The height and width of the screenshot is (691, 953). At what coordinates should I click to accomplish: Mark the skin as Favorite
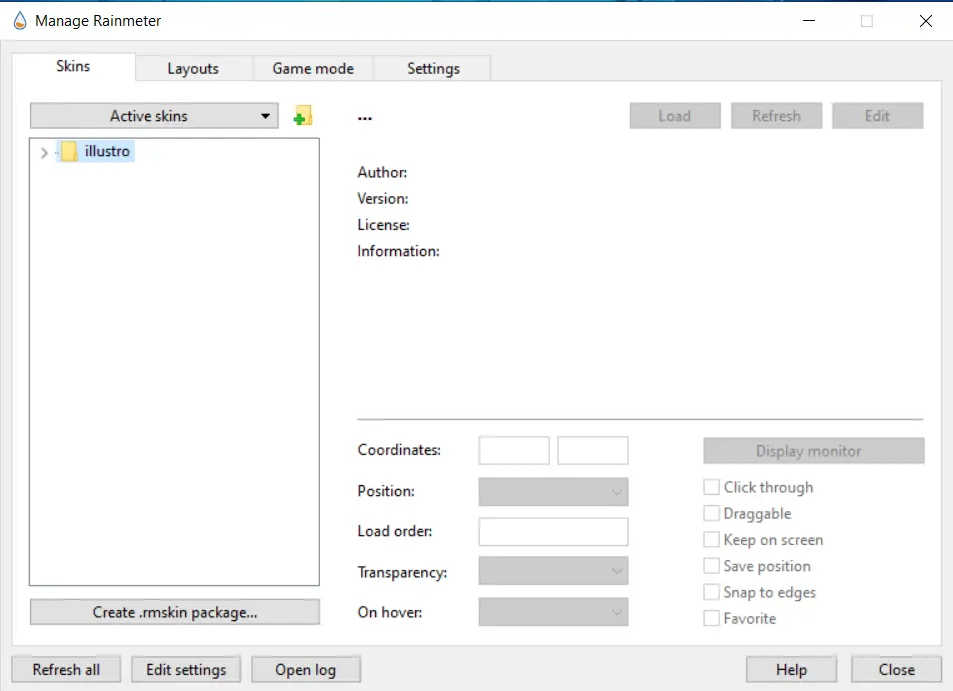[712, 618]
